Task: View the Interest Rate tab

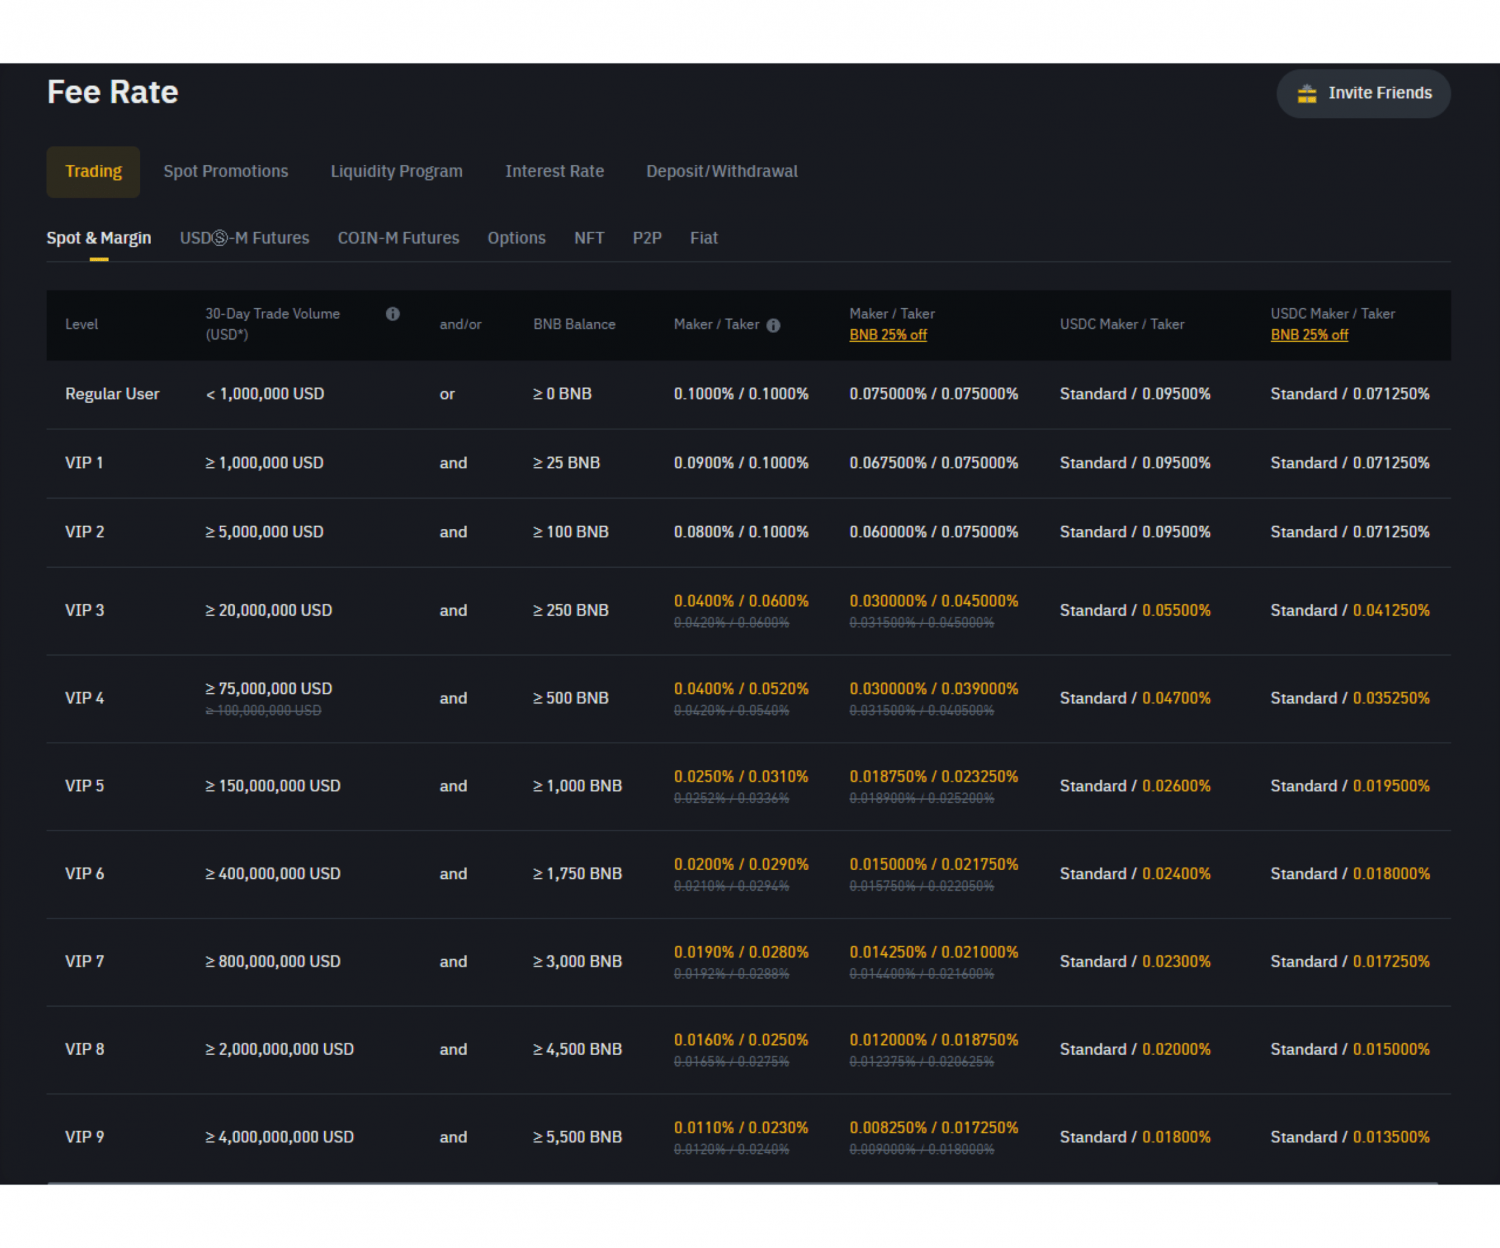Action: (x=554, y=171)
